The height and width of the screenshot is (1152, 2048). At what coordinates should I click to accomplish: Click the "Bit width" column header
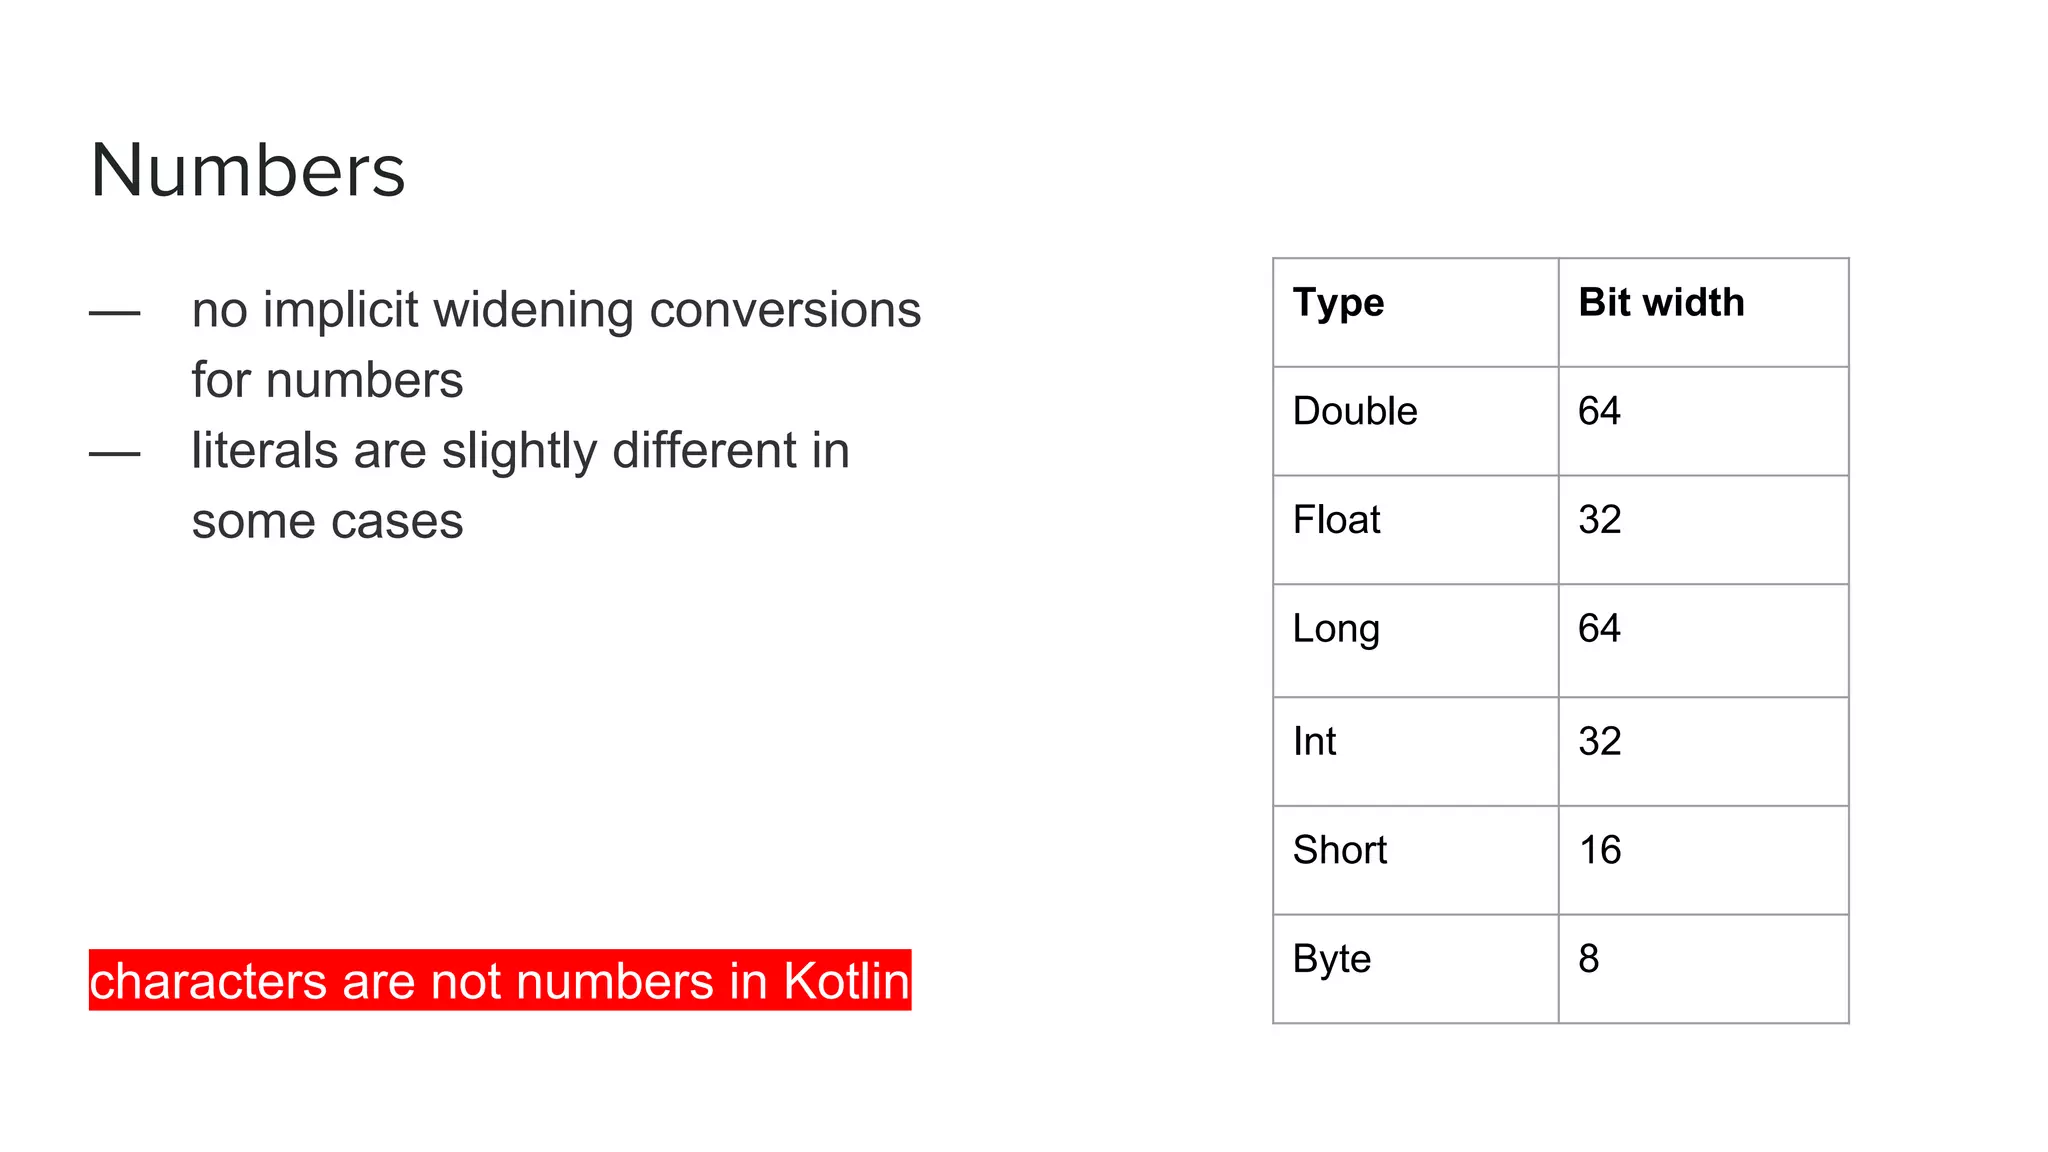tap(1661, 303)
